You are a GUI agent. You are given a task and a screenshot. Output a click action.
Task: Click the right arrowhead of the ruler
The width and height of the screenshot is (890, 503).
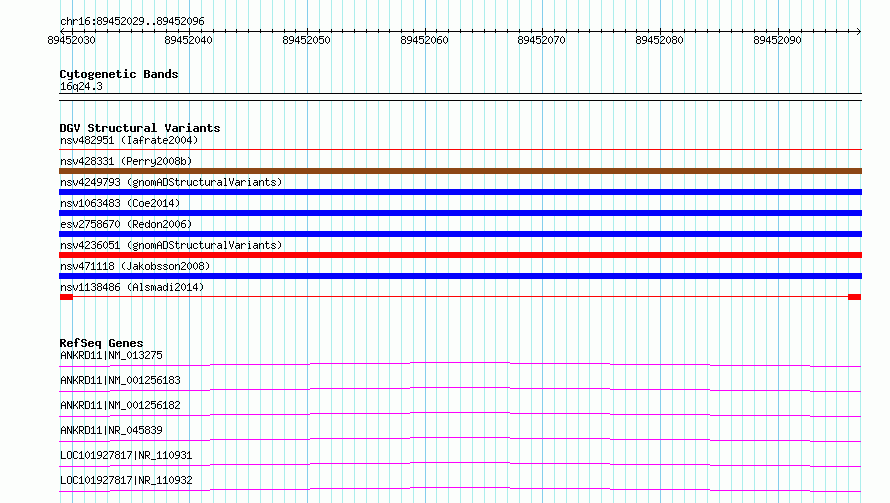click(859, 31)
